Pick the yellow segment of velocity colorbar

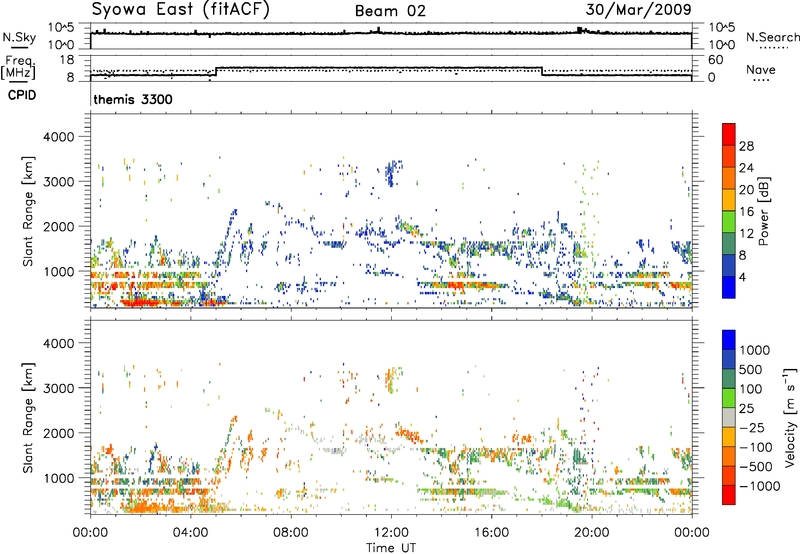pos(729,437)
